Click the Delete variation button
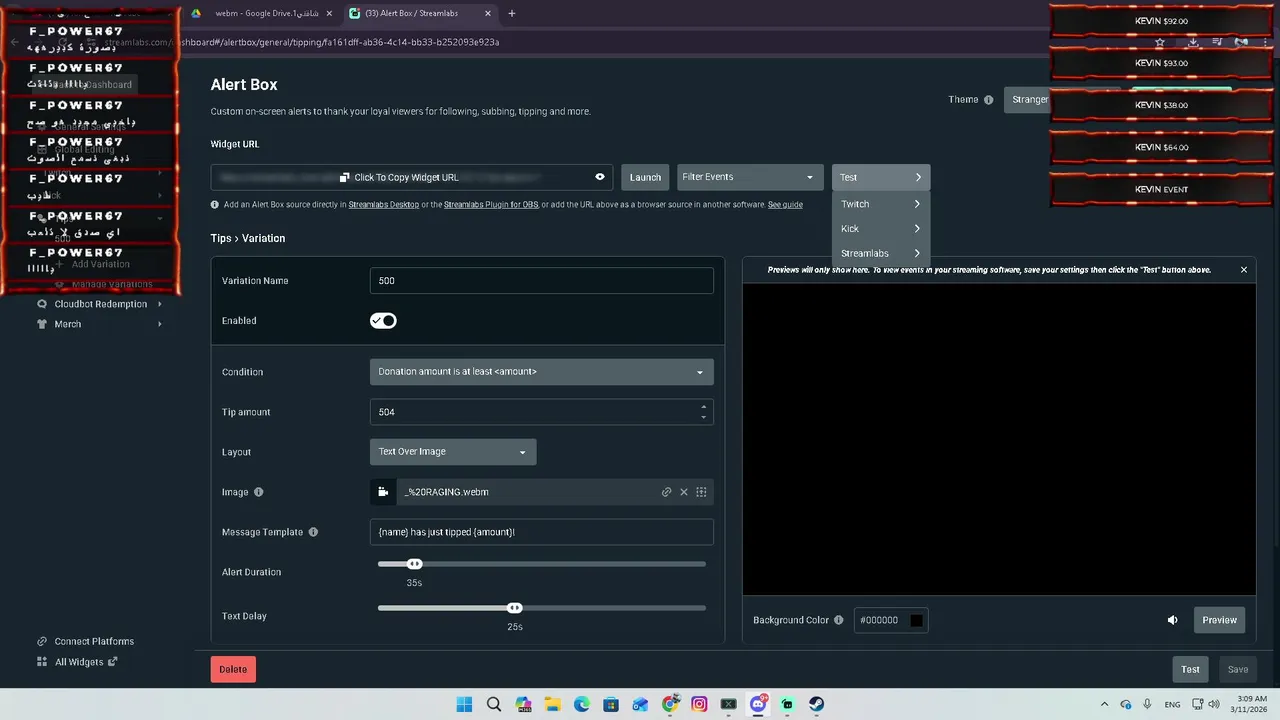 tap(233, 670)
